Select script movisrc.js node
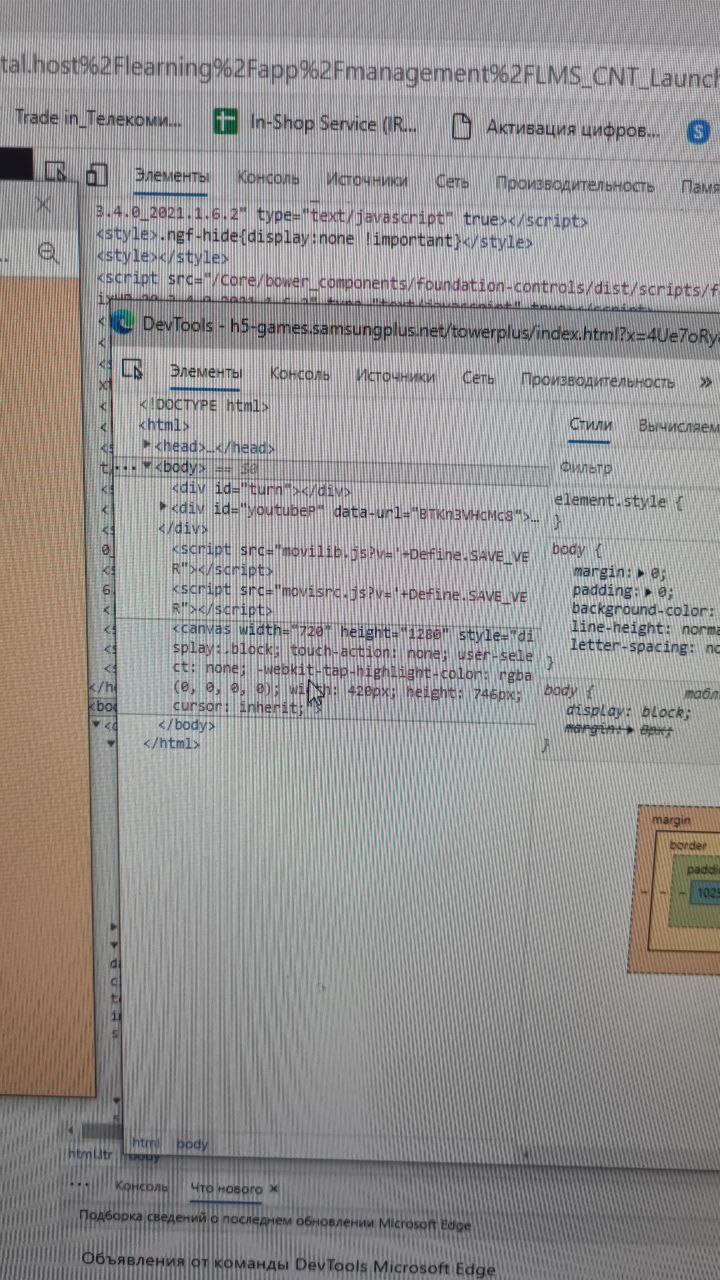This screenshot has width=720, height=1280. point(349,601)
